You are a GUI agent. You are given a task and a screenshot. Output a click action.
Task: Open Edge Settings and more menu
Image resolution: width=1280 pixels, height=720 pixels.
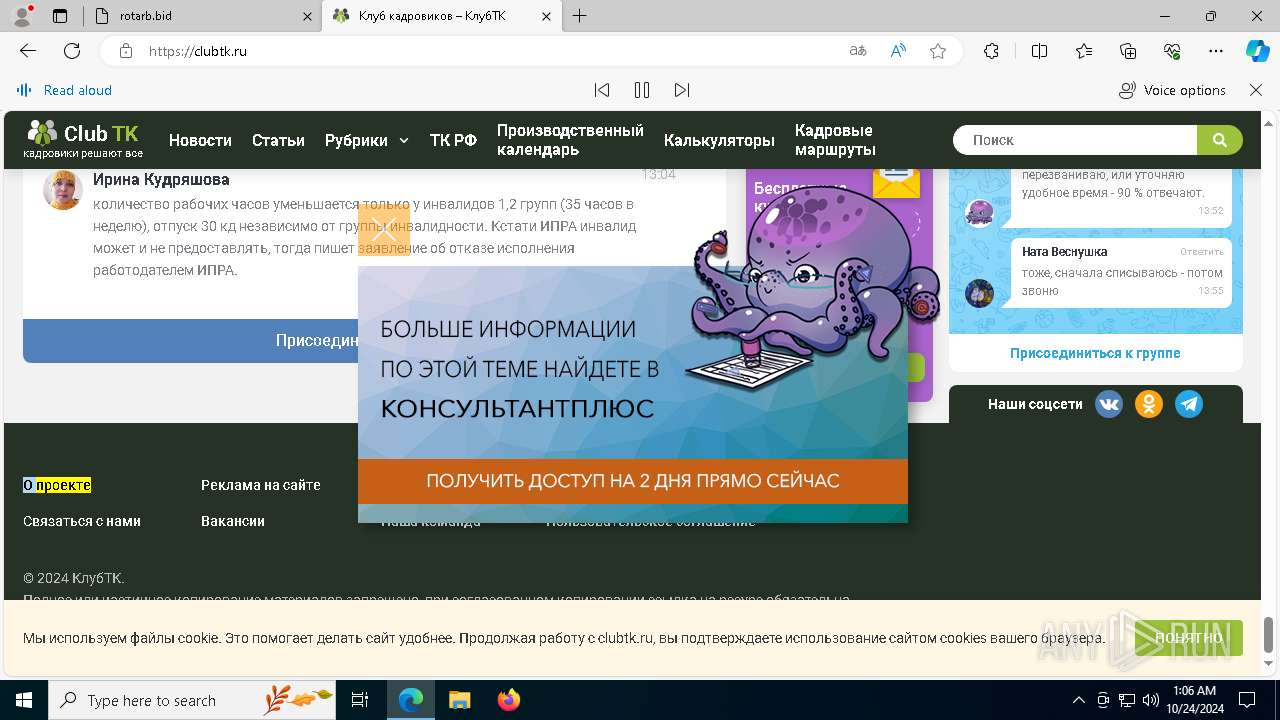pos(1216,51)
